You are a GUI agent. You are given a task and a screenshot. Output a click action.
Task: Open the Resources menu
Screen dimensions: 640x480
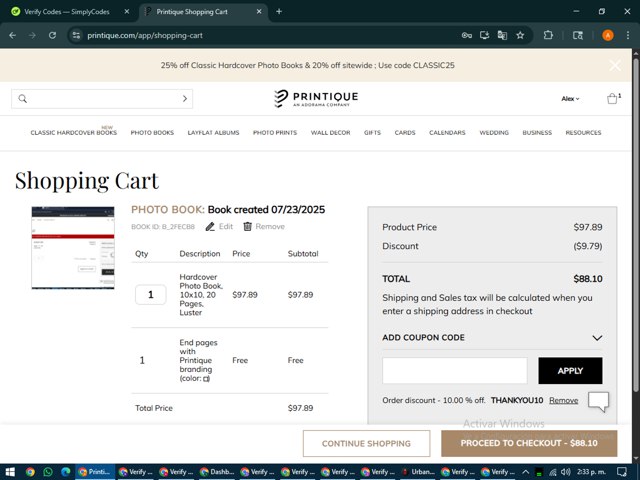(x=583, y=133)
